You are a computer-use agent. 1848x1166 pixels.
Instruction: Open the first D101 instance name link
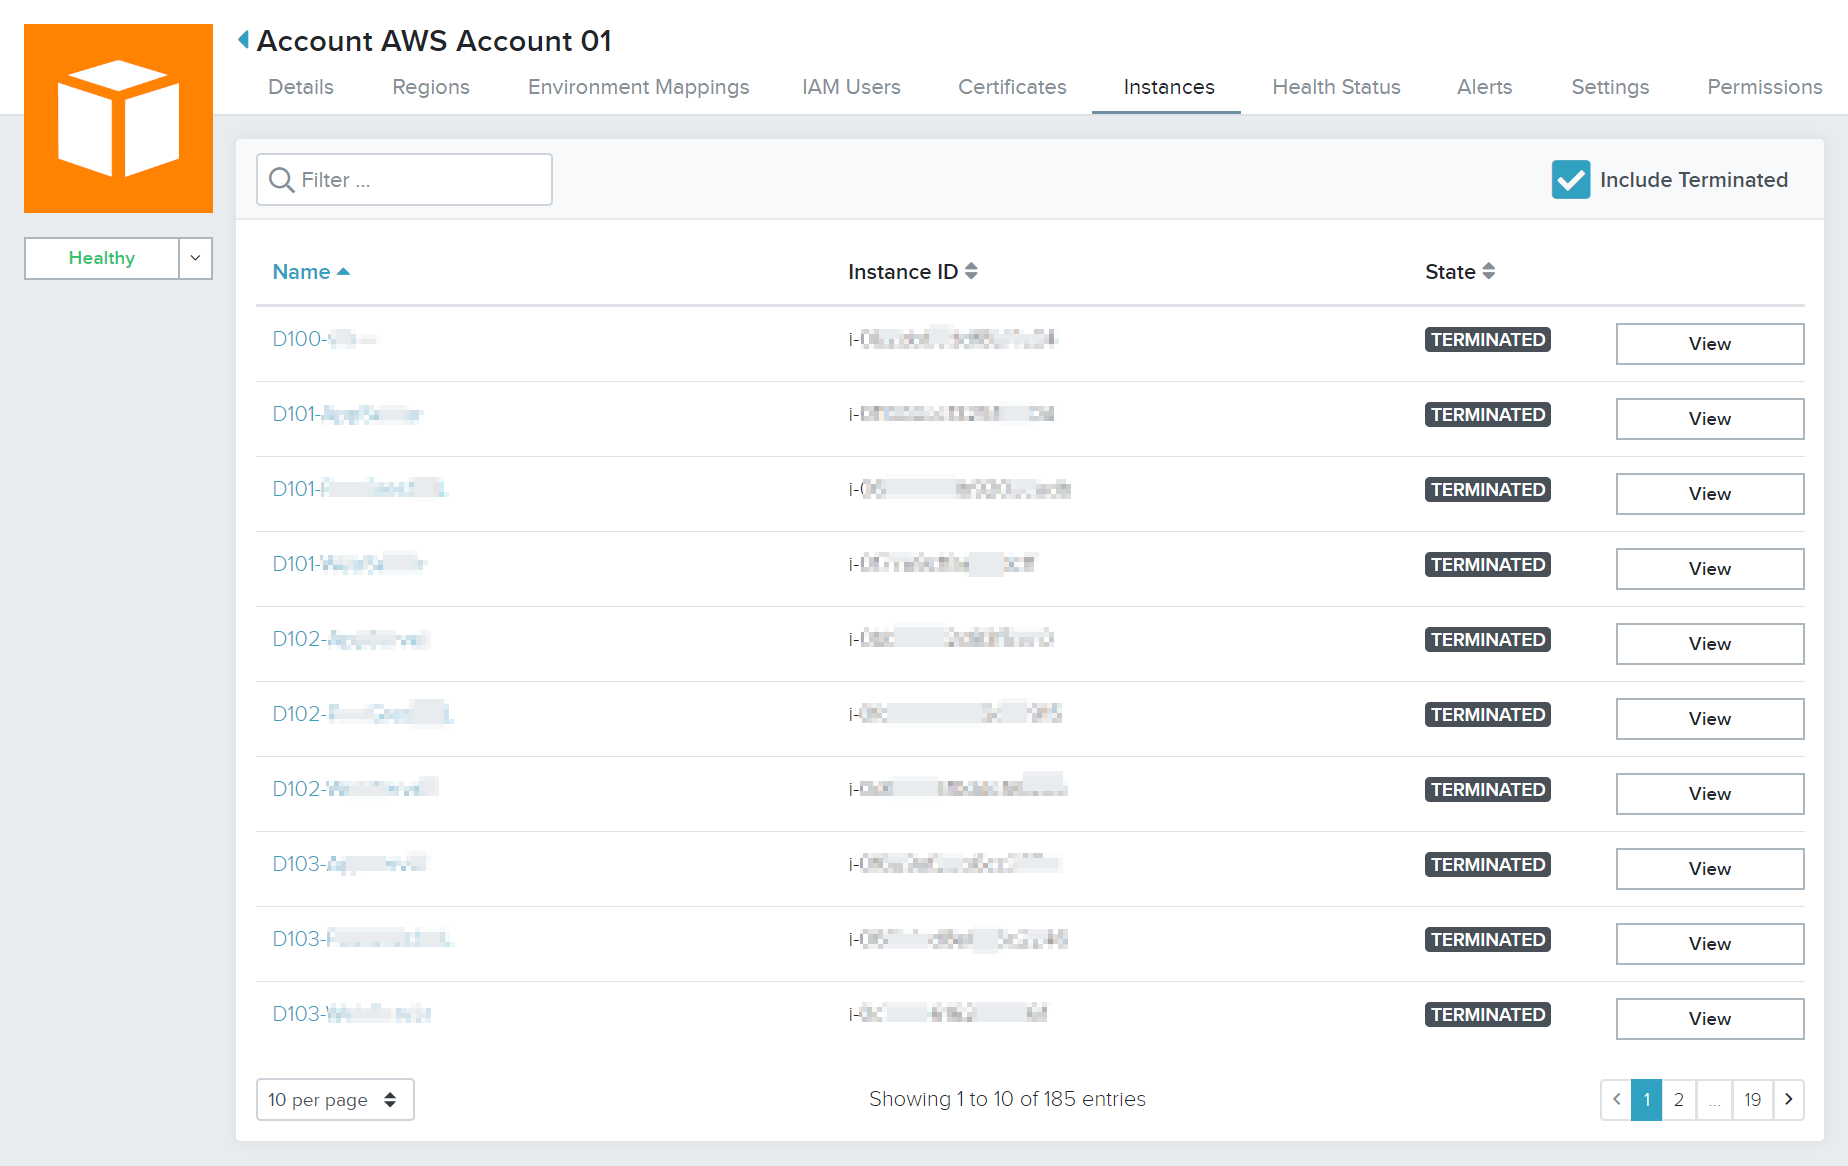[x=347, y=414]
